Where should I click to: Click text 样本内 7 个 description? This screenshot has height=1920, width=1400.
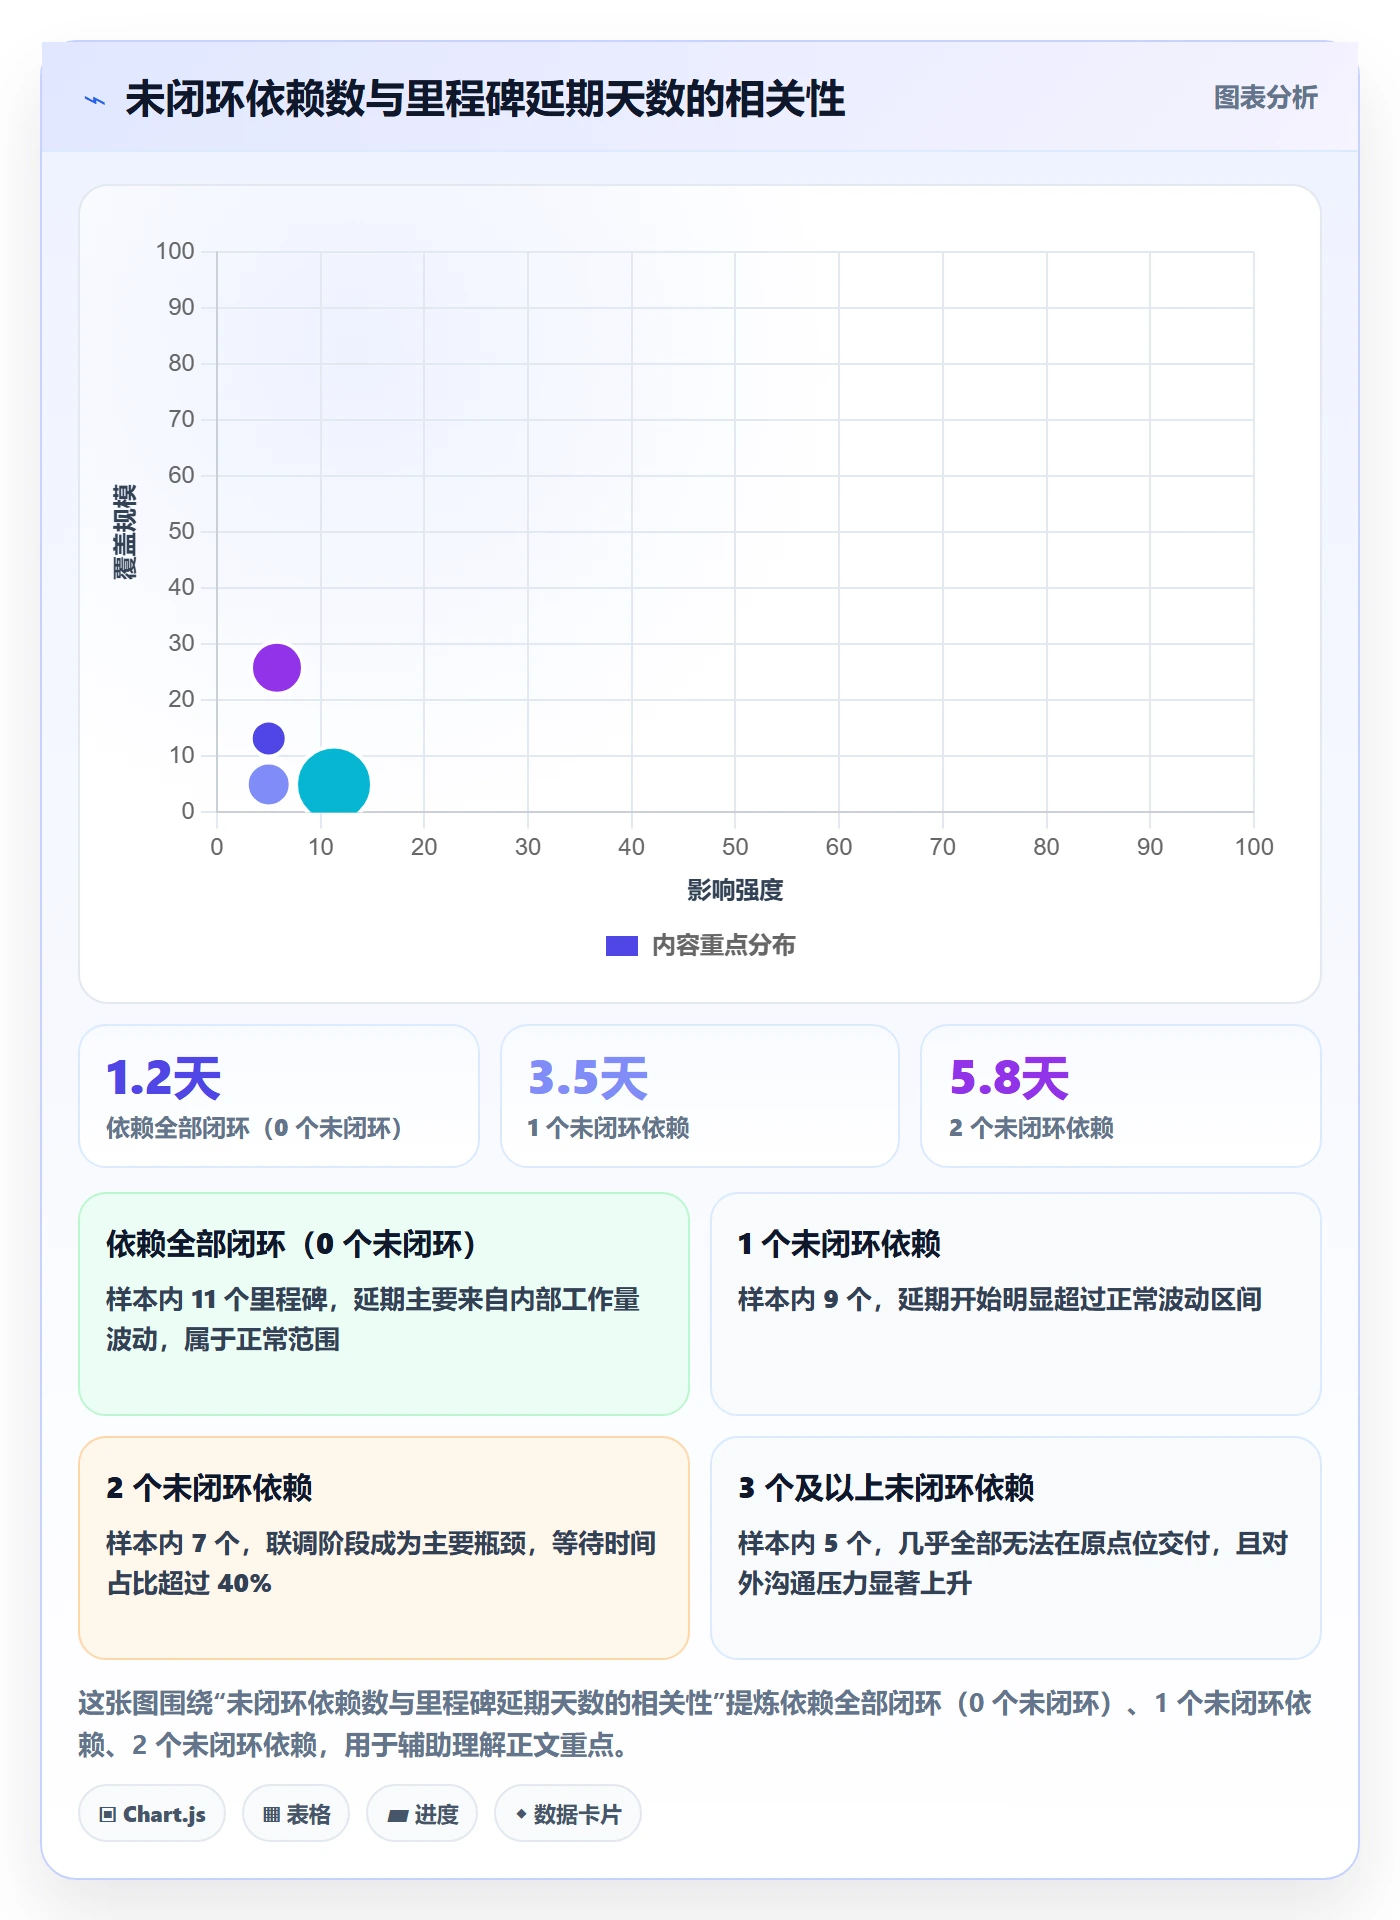(x=381, y=1563)
